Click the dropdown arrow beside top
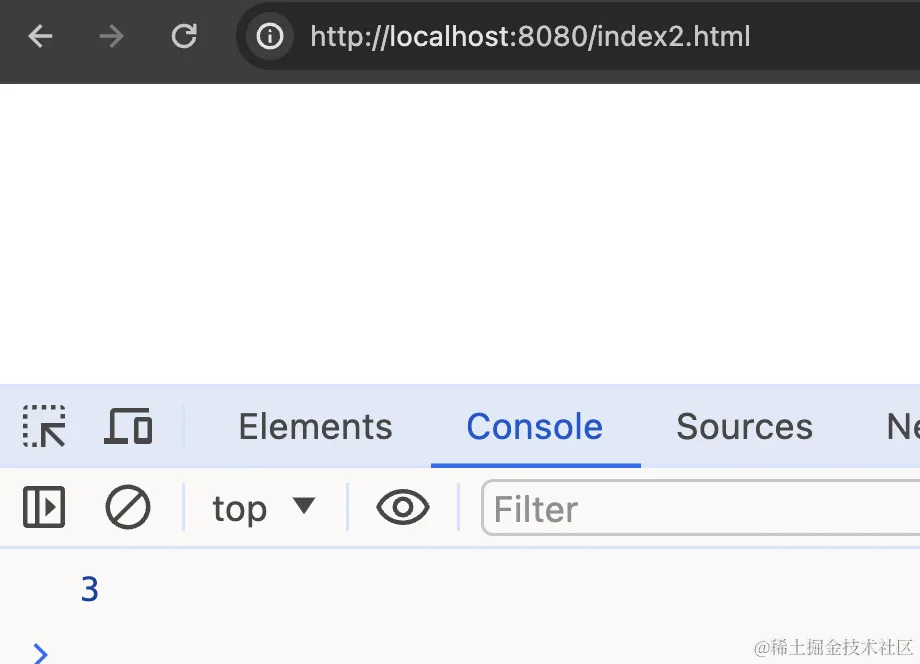The width and height of the screenshot is (920, 664). [x=304, y=506]
